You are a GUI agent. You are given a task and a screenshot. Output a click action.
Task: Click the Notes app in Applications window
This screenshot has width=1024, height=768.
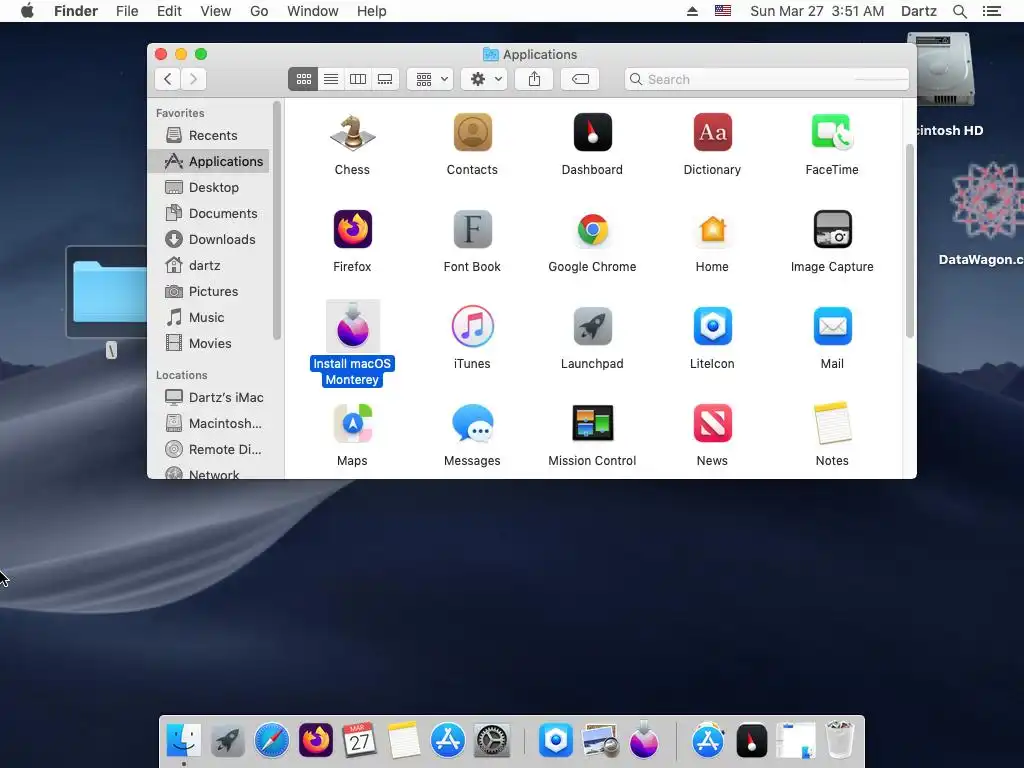832,423
